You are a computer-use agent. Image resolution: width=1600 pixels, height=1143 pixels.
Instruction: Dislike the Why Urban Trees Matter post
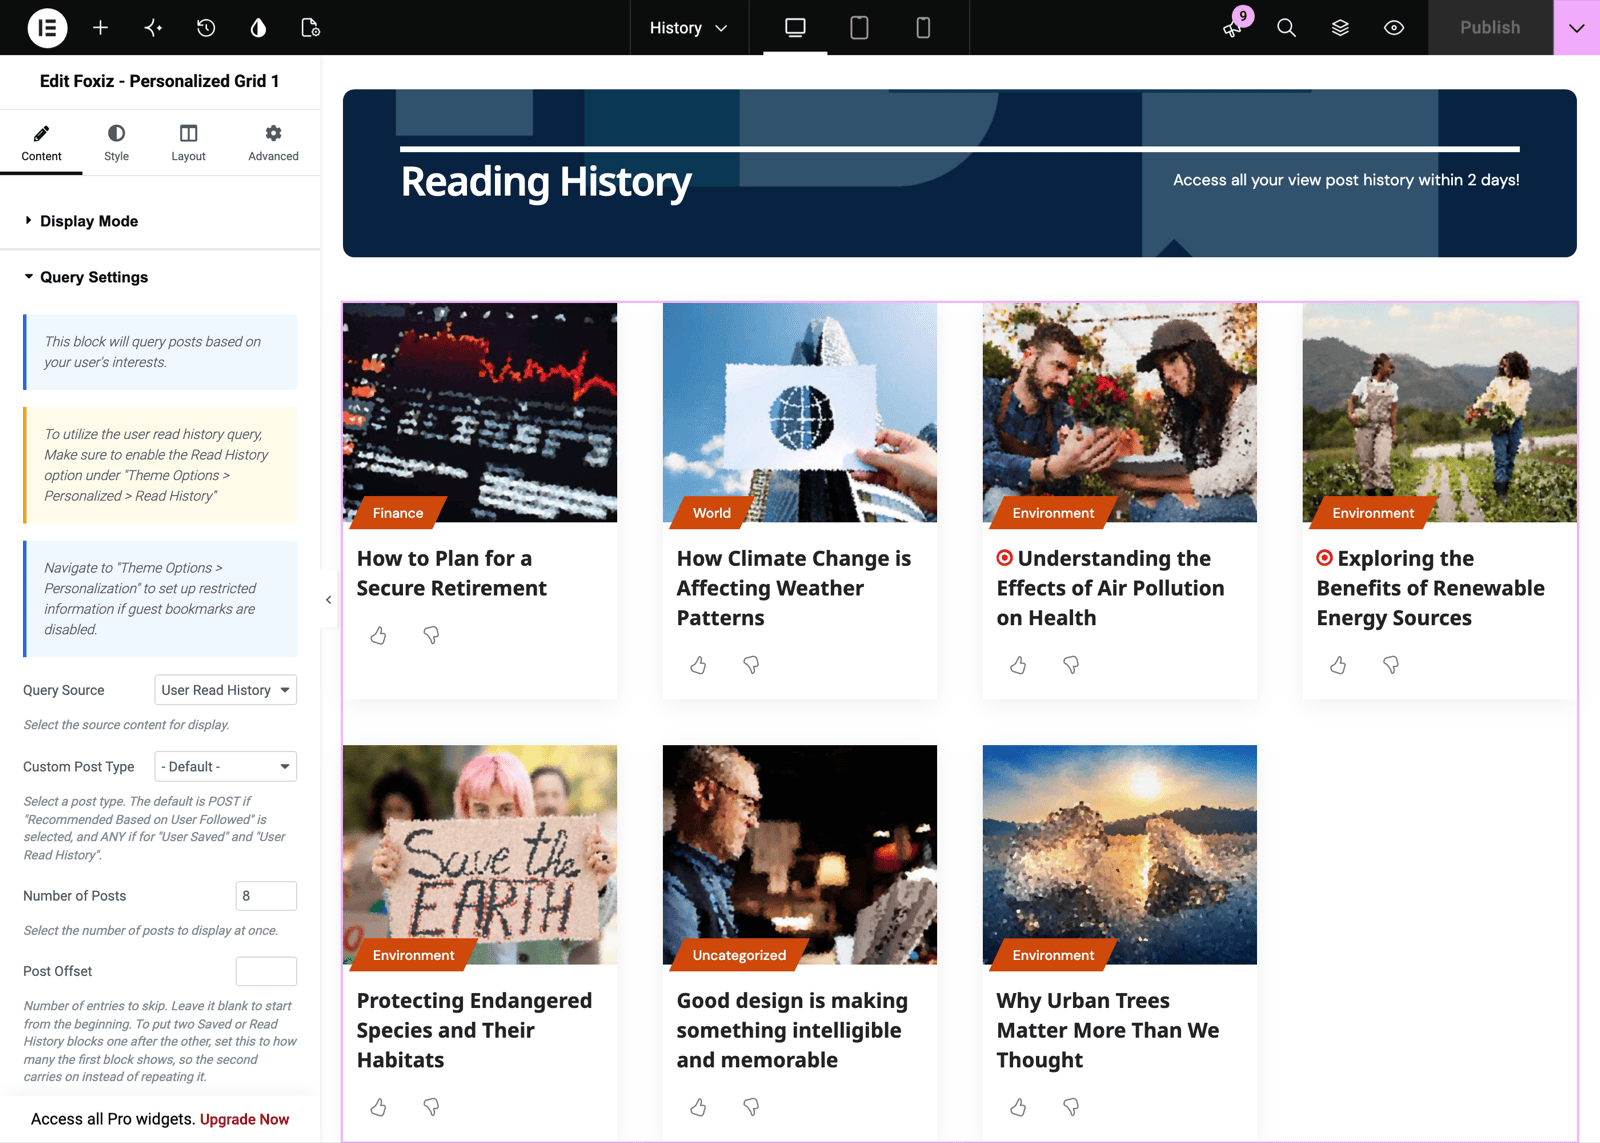[x=1071, y=1107]
